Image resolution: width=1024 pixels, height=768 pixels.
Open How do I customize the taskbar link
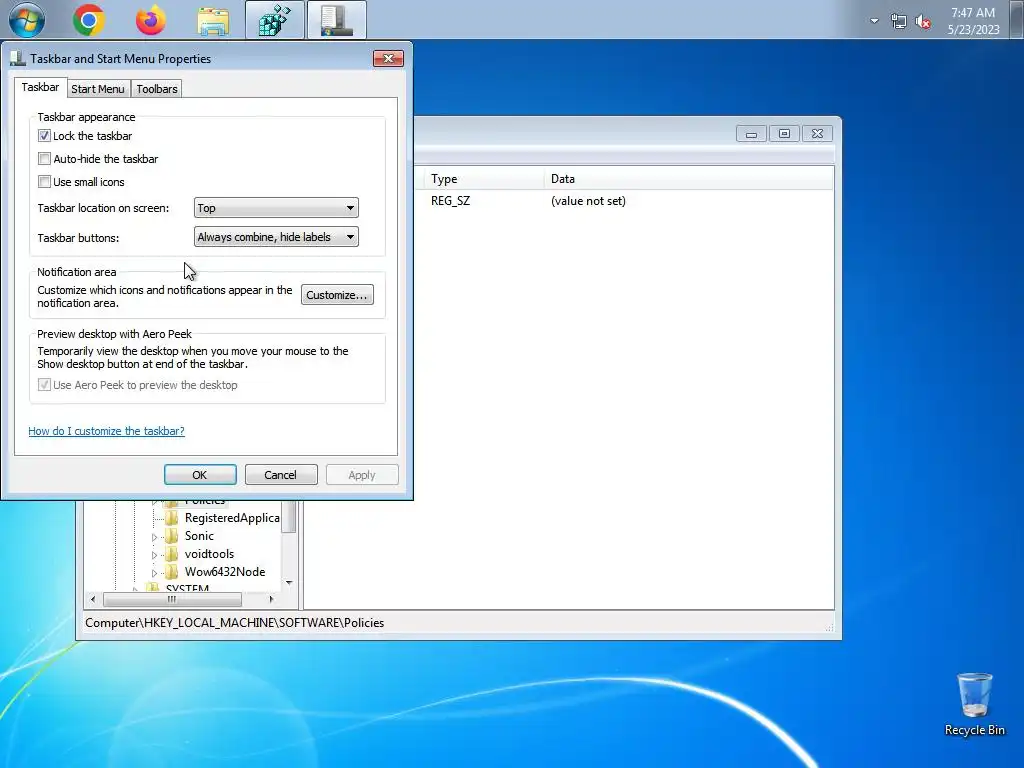pyautogui.click(x=106, y=431)
